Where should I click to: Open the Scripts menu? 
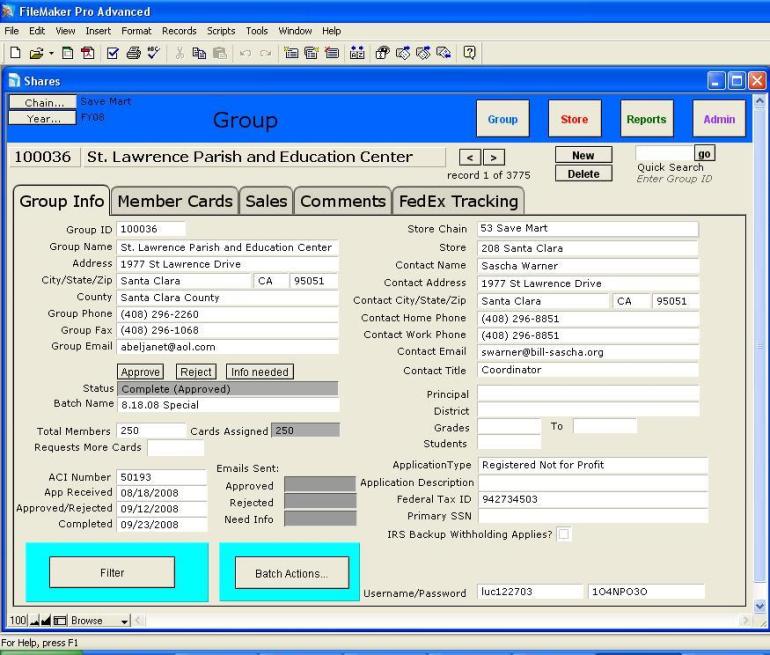[x=221, y=31]
